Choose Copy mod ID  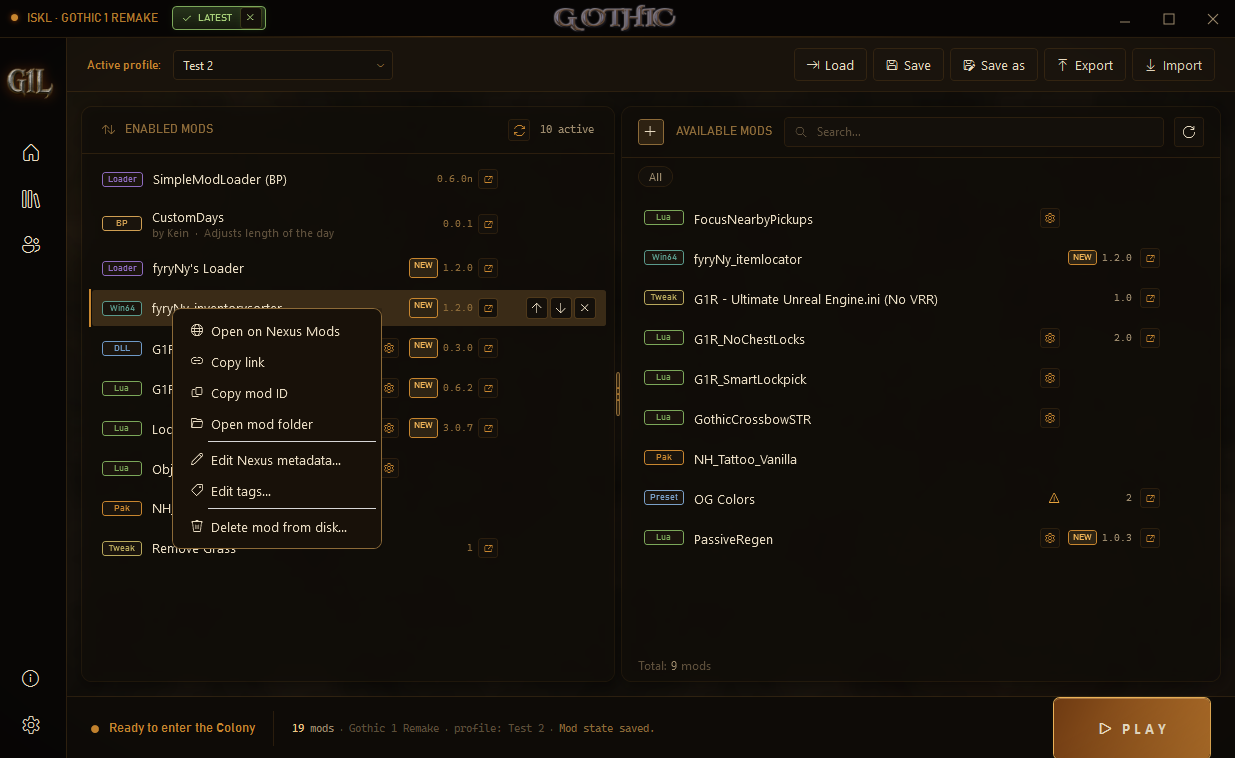click(x=277, y=393)
